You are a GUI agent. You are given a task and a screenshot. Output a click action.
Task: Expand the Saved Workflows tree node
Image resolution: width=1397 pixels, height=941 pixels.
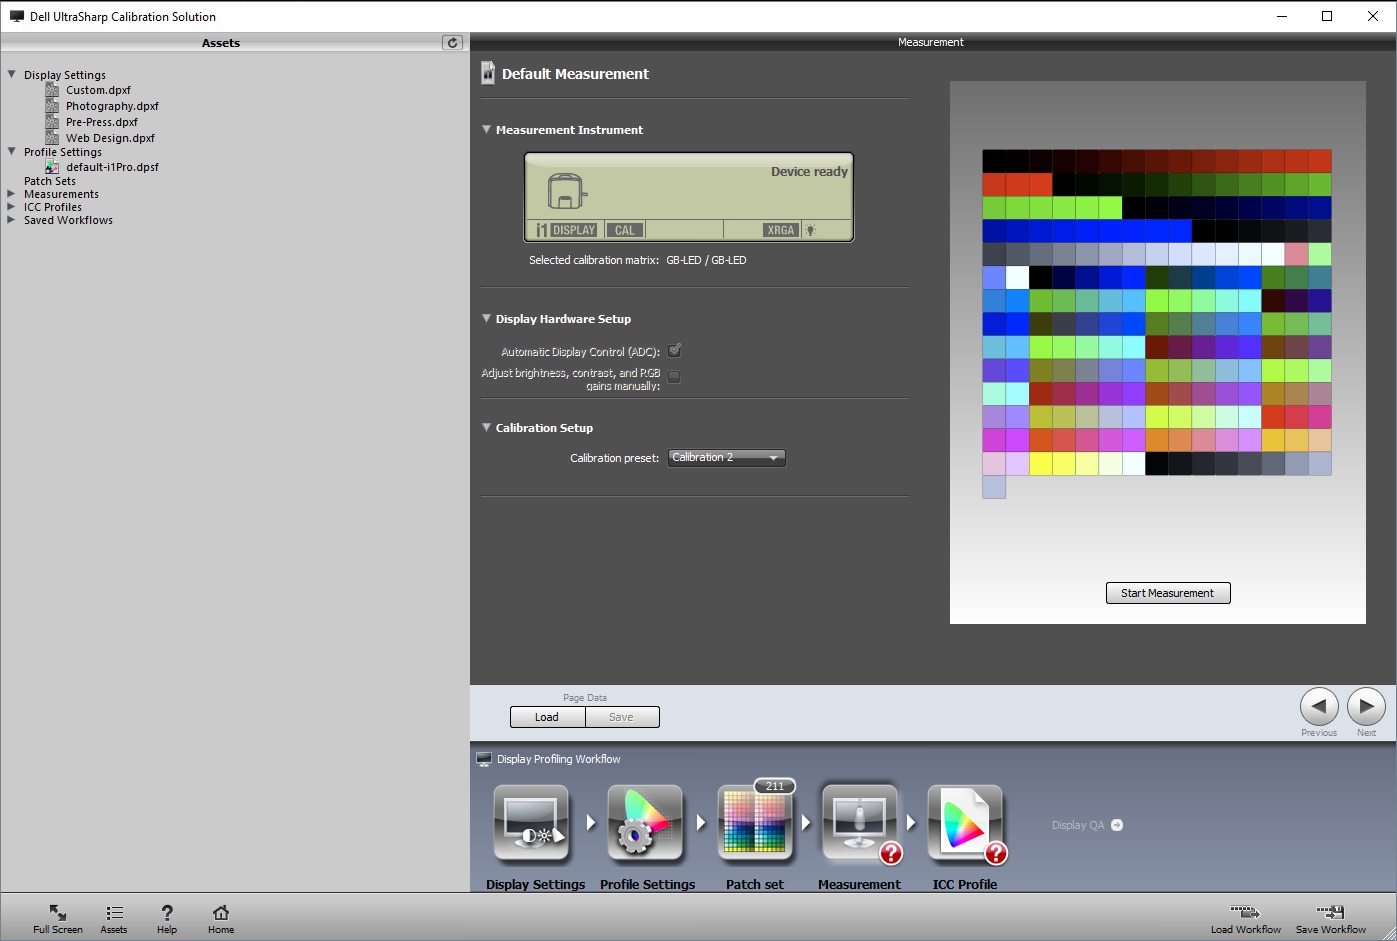[x=11, y=220]
